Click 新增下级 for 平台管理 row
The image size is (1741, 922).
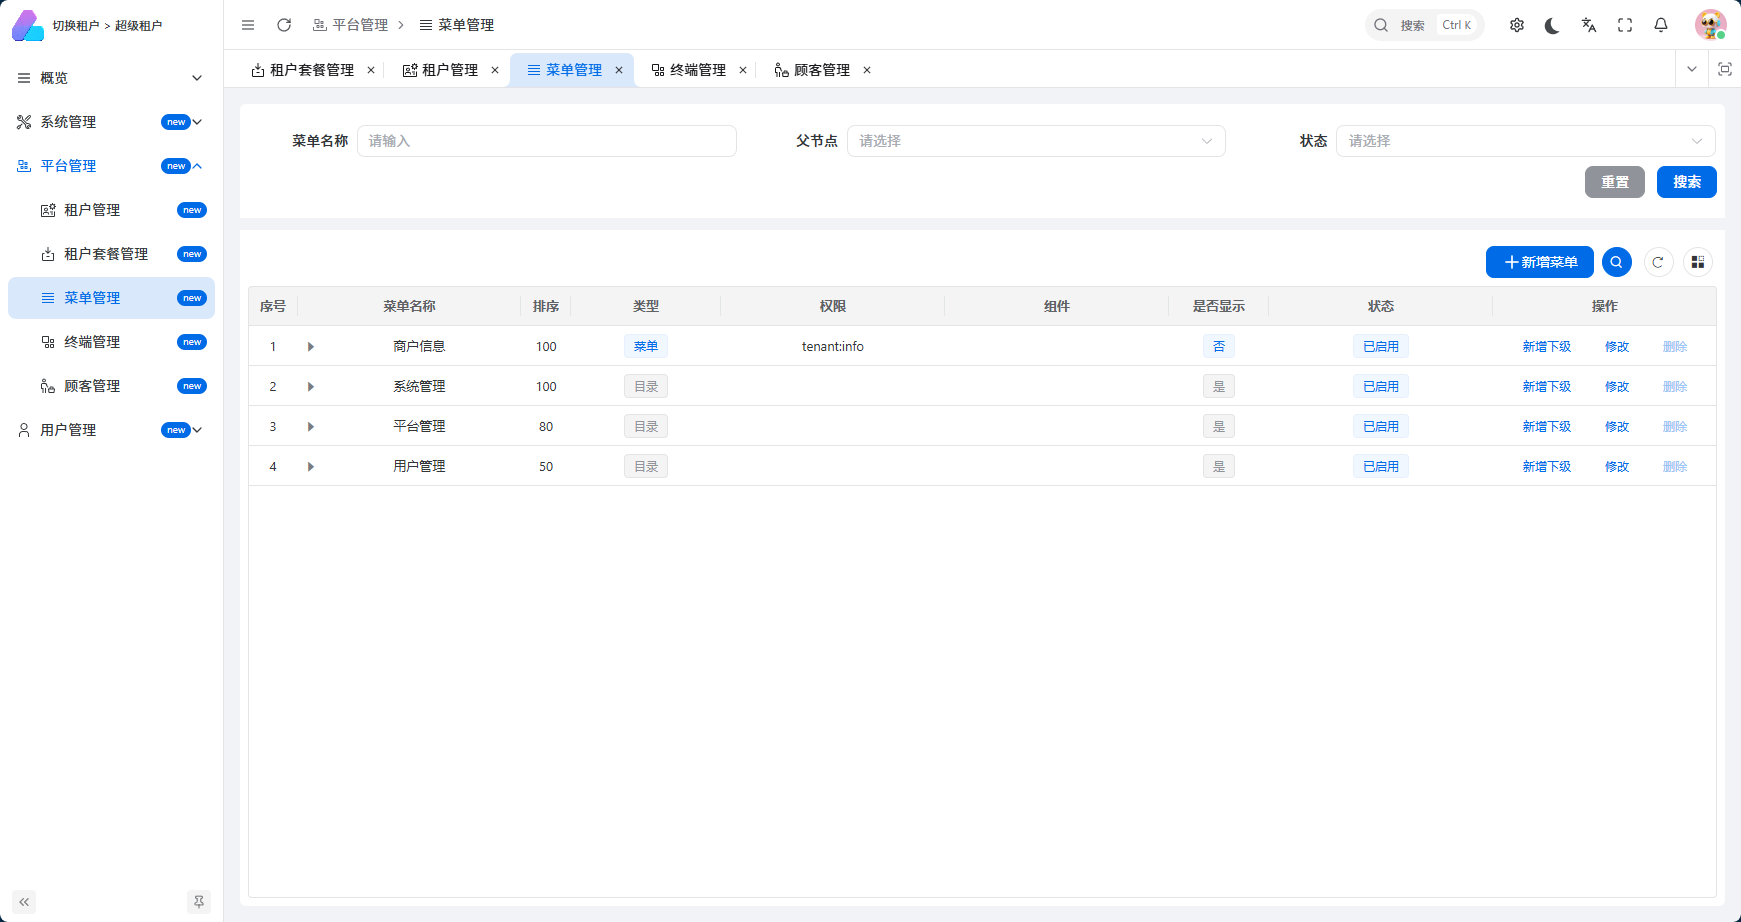1547,427
